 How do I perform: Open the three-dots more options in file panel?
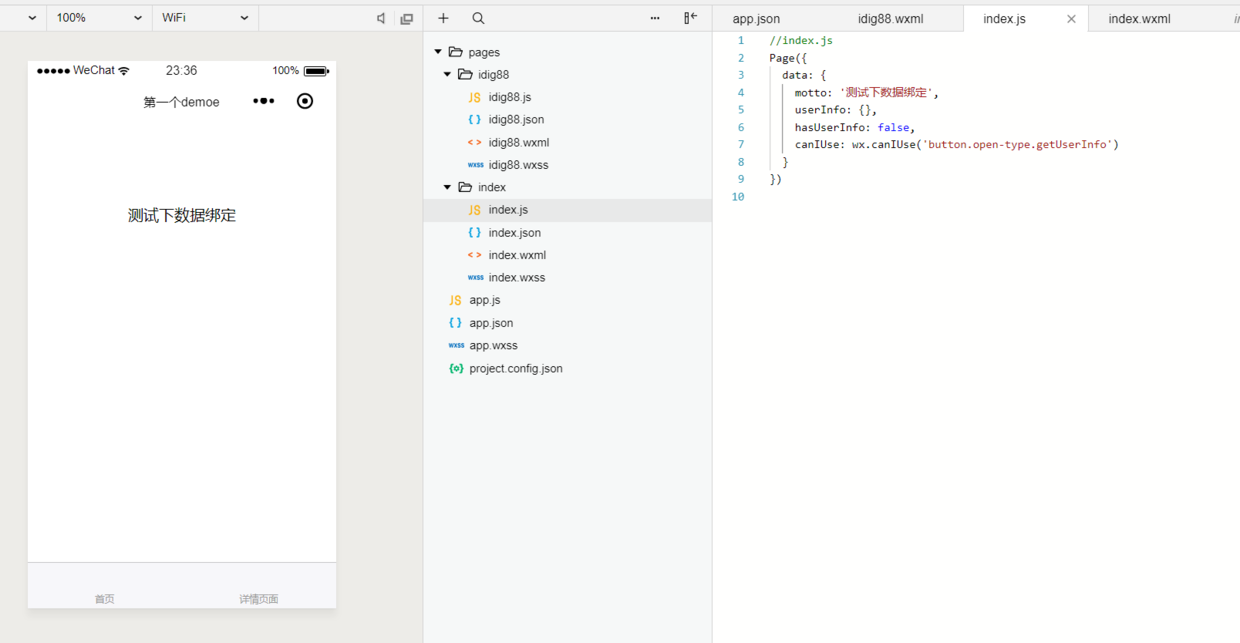coord(655,18)
